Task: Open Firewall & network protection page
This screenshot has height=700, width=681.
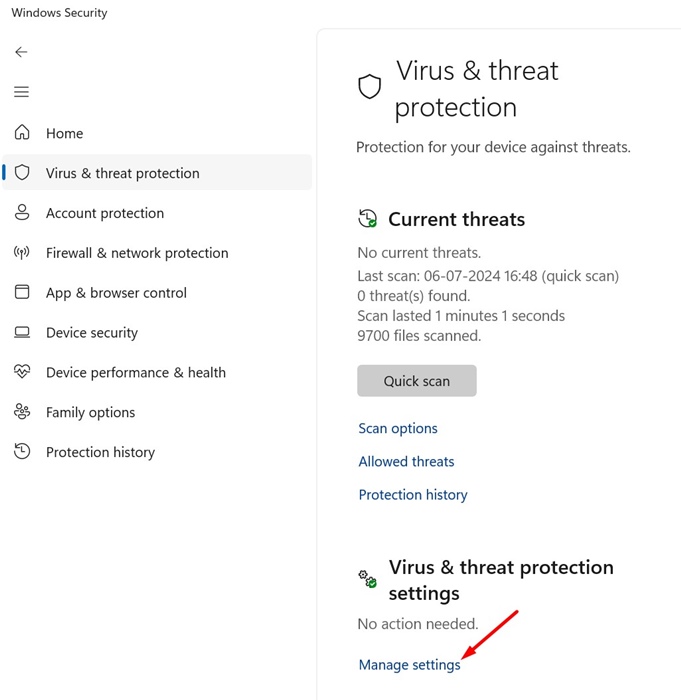Action: [137, 253]
